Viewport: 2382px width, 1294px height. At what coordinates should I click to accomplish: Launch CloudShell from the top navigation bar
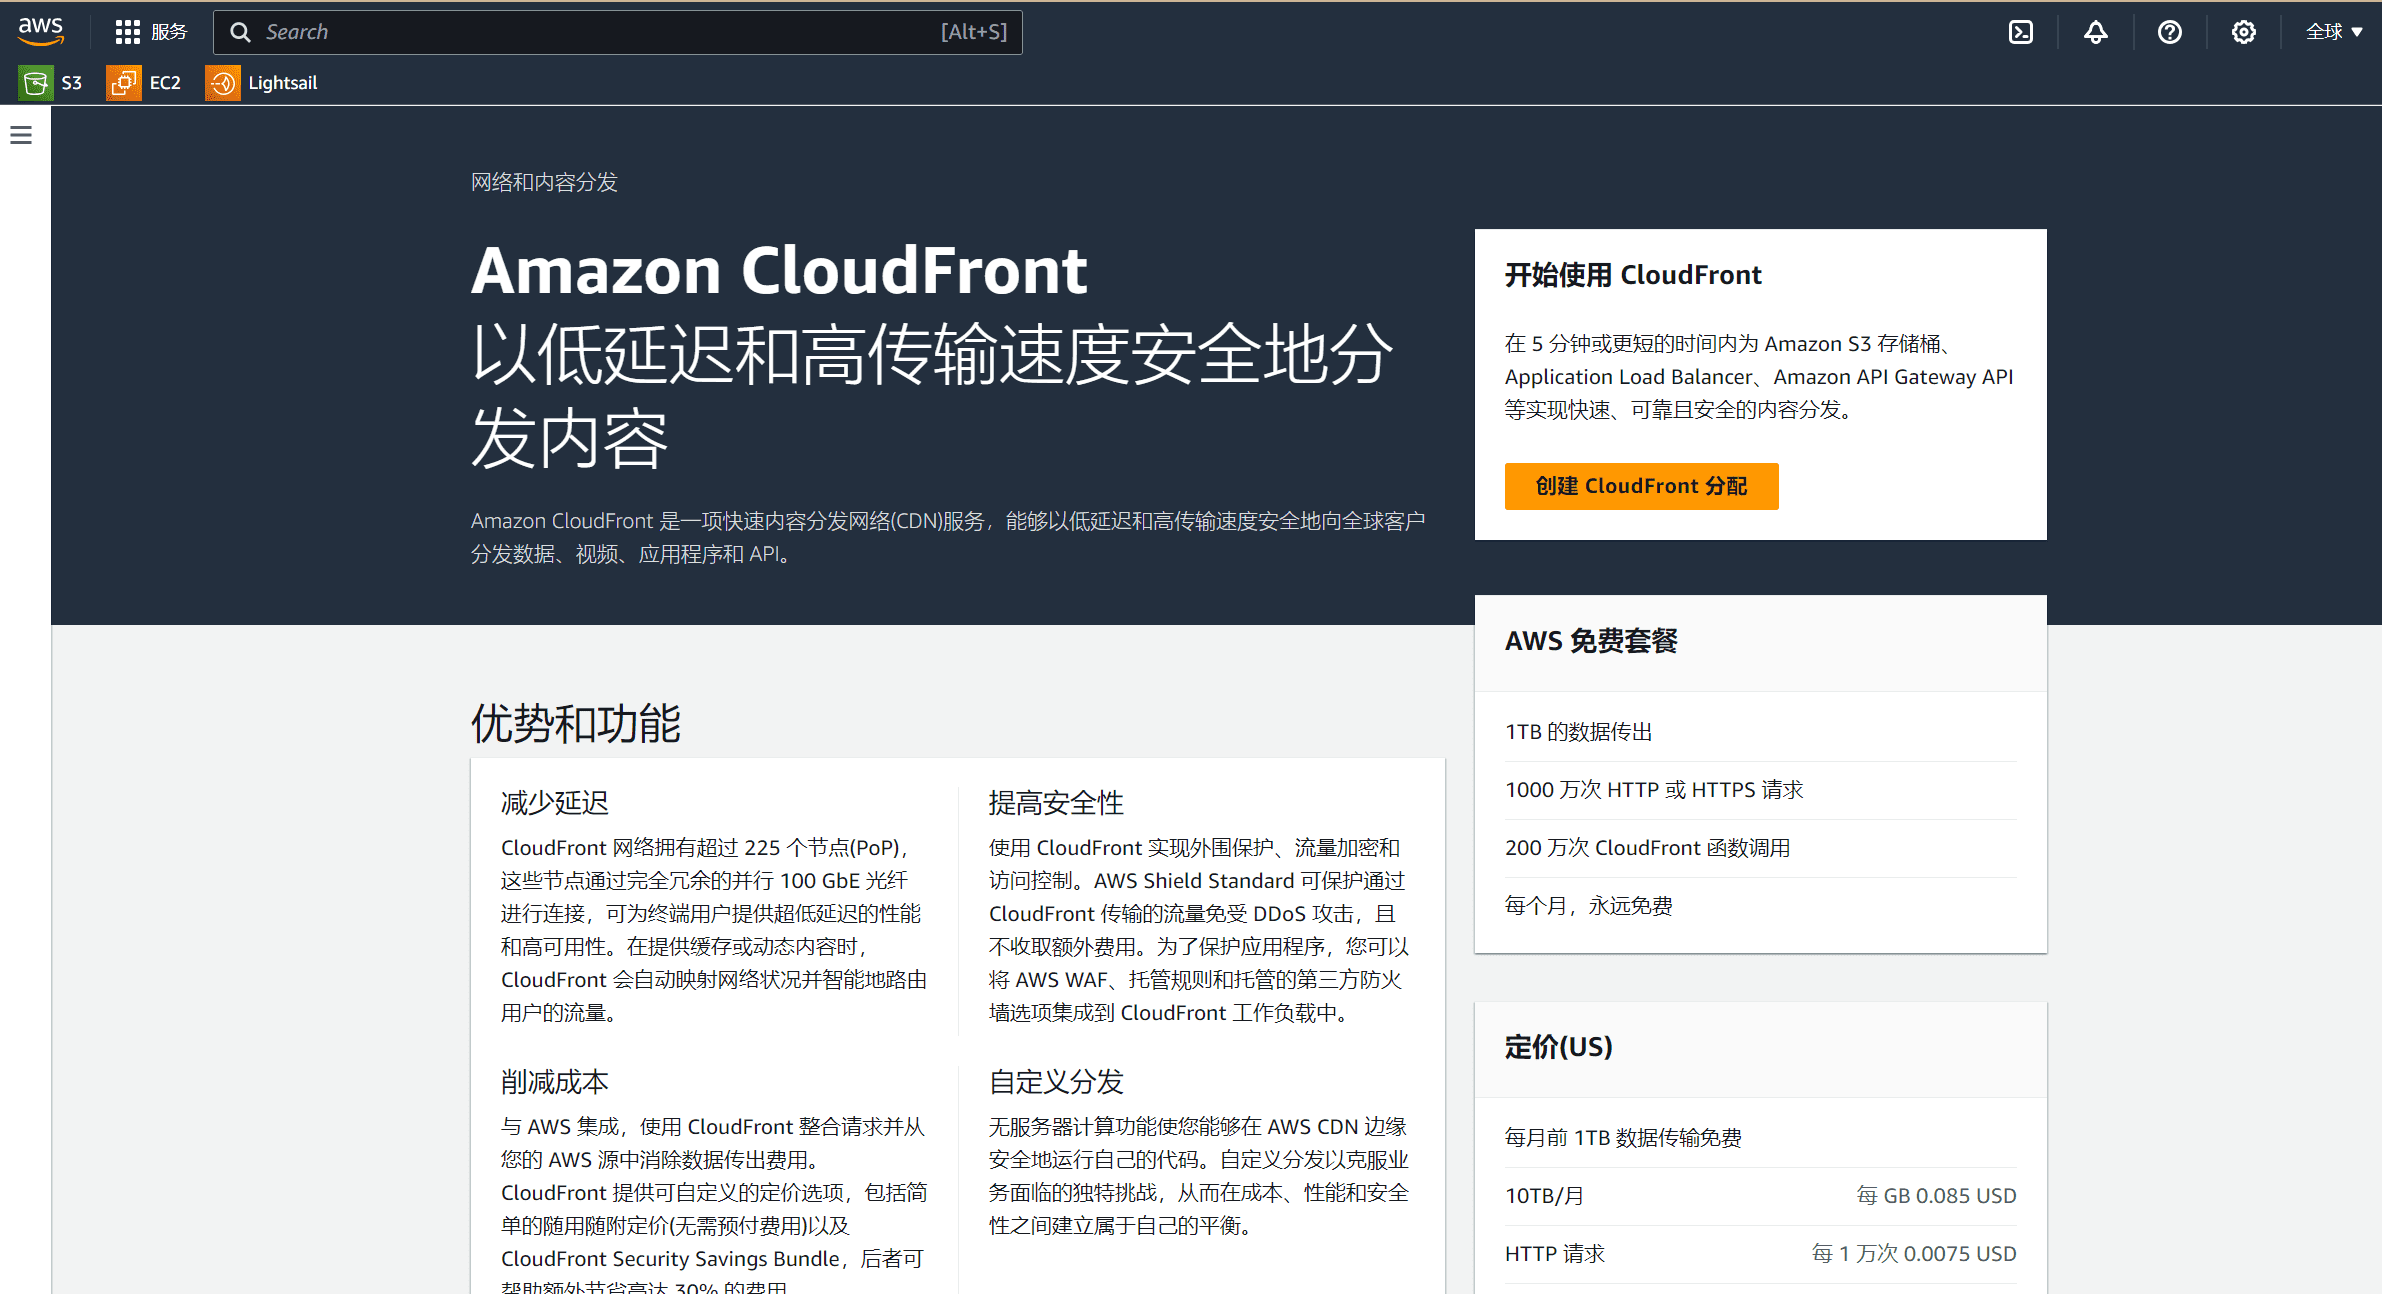[2021, 31]
